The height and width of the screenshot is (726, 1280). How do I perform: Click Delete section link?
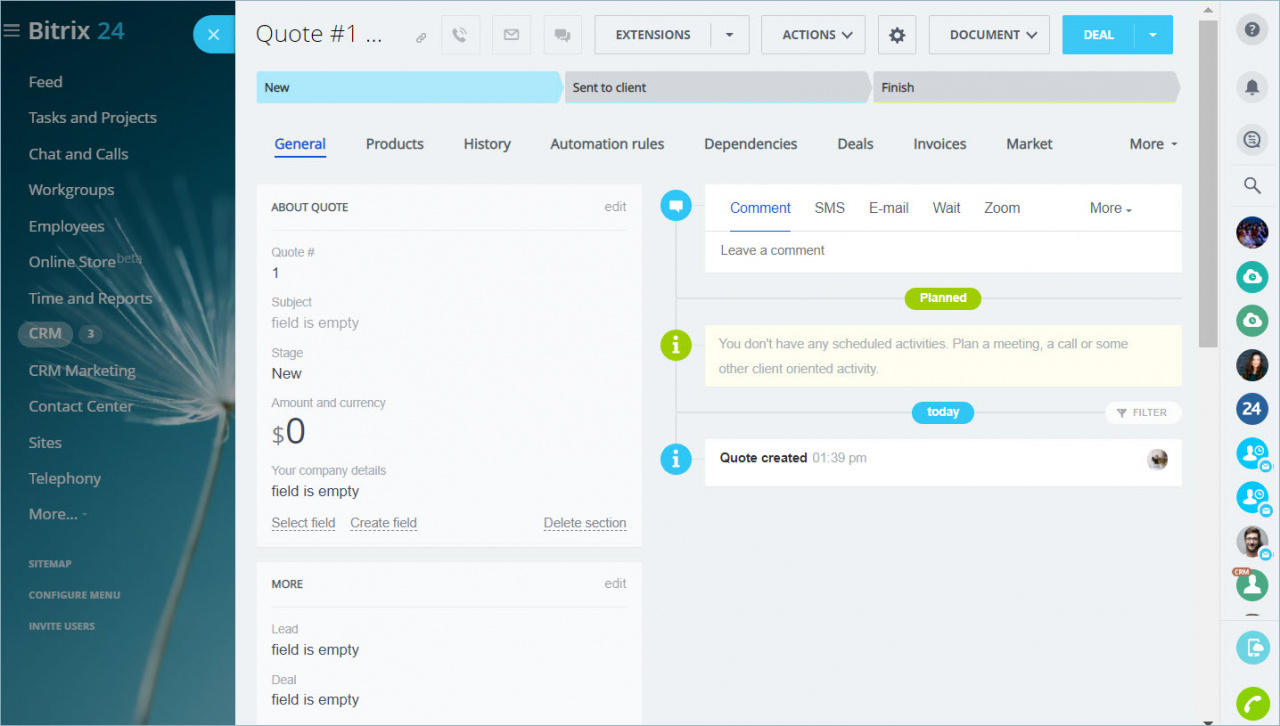point(585,523)
